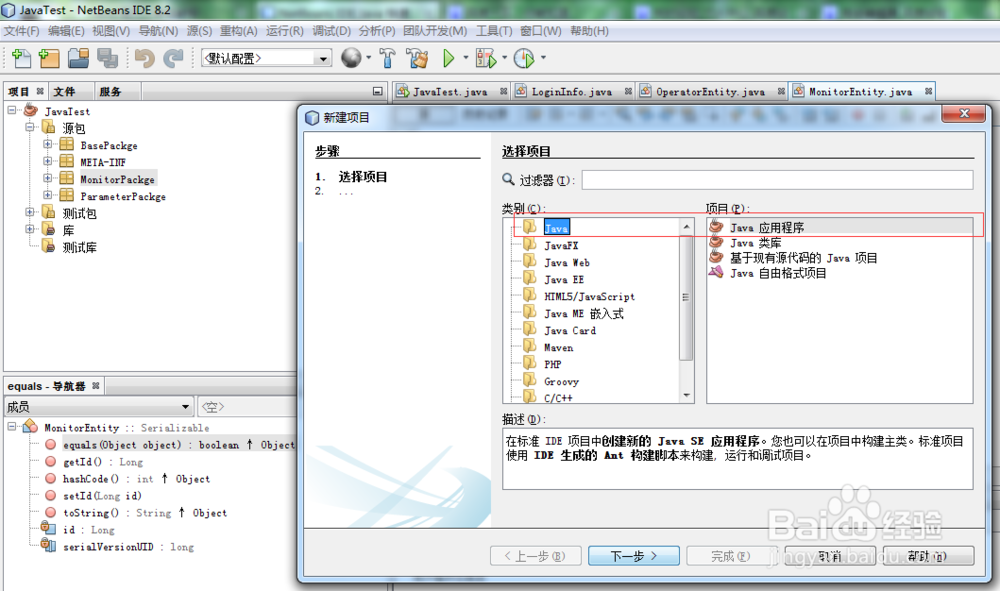Open the Run Project arrow dropdown

(x=466, y=57)
